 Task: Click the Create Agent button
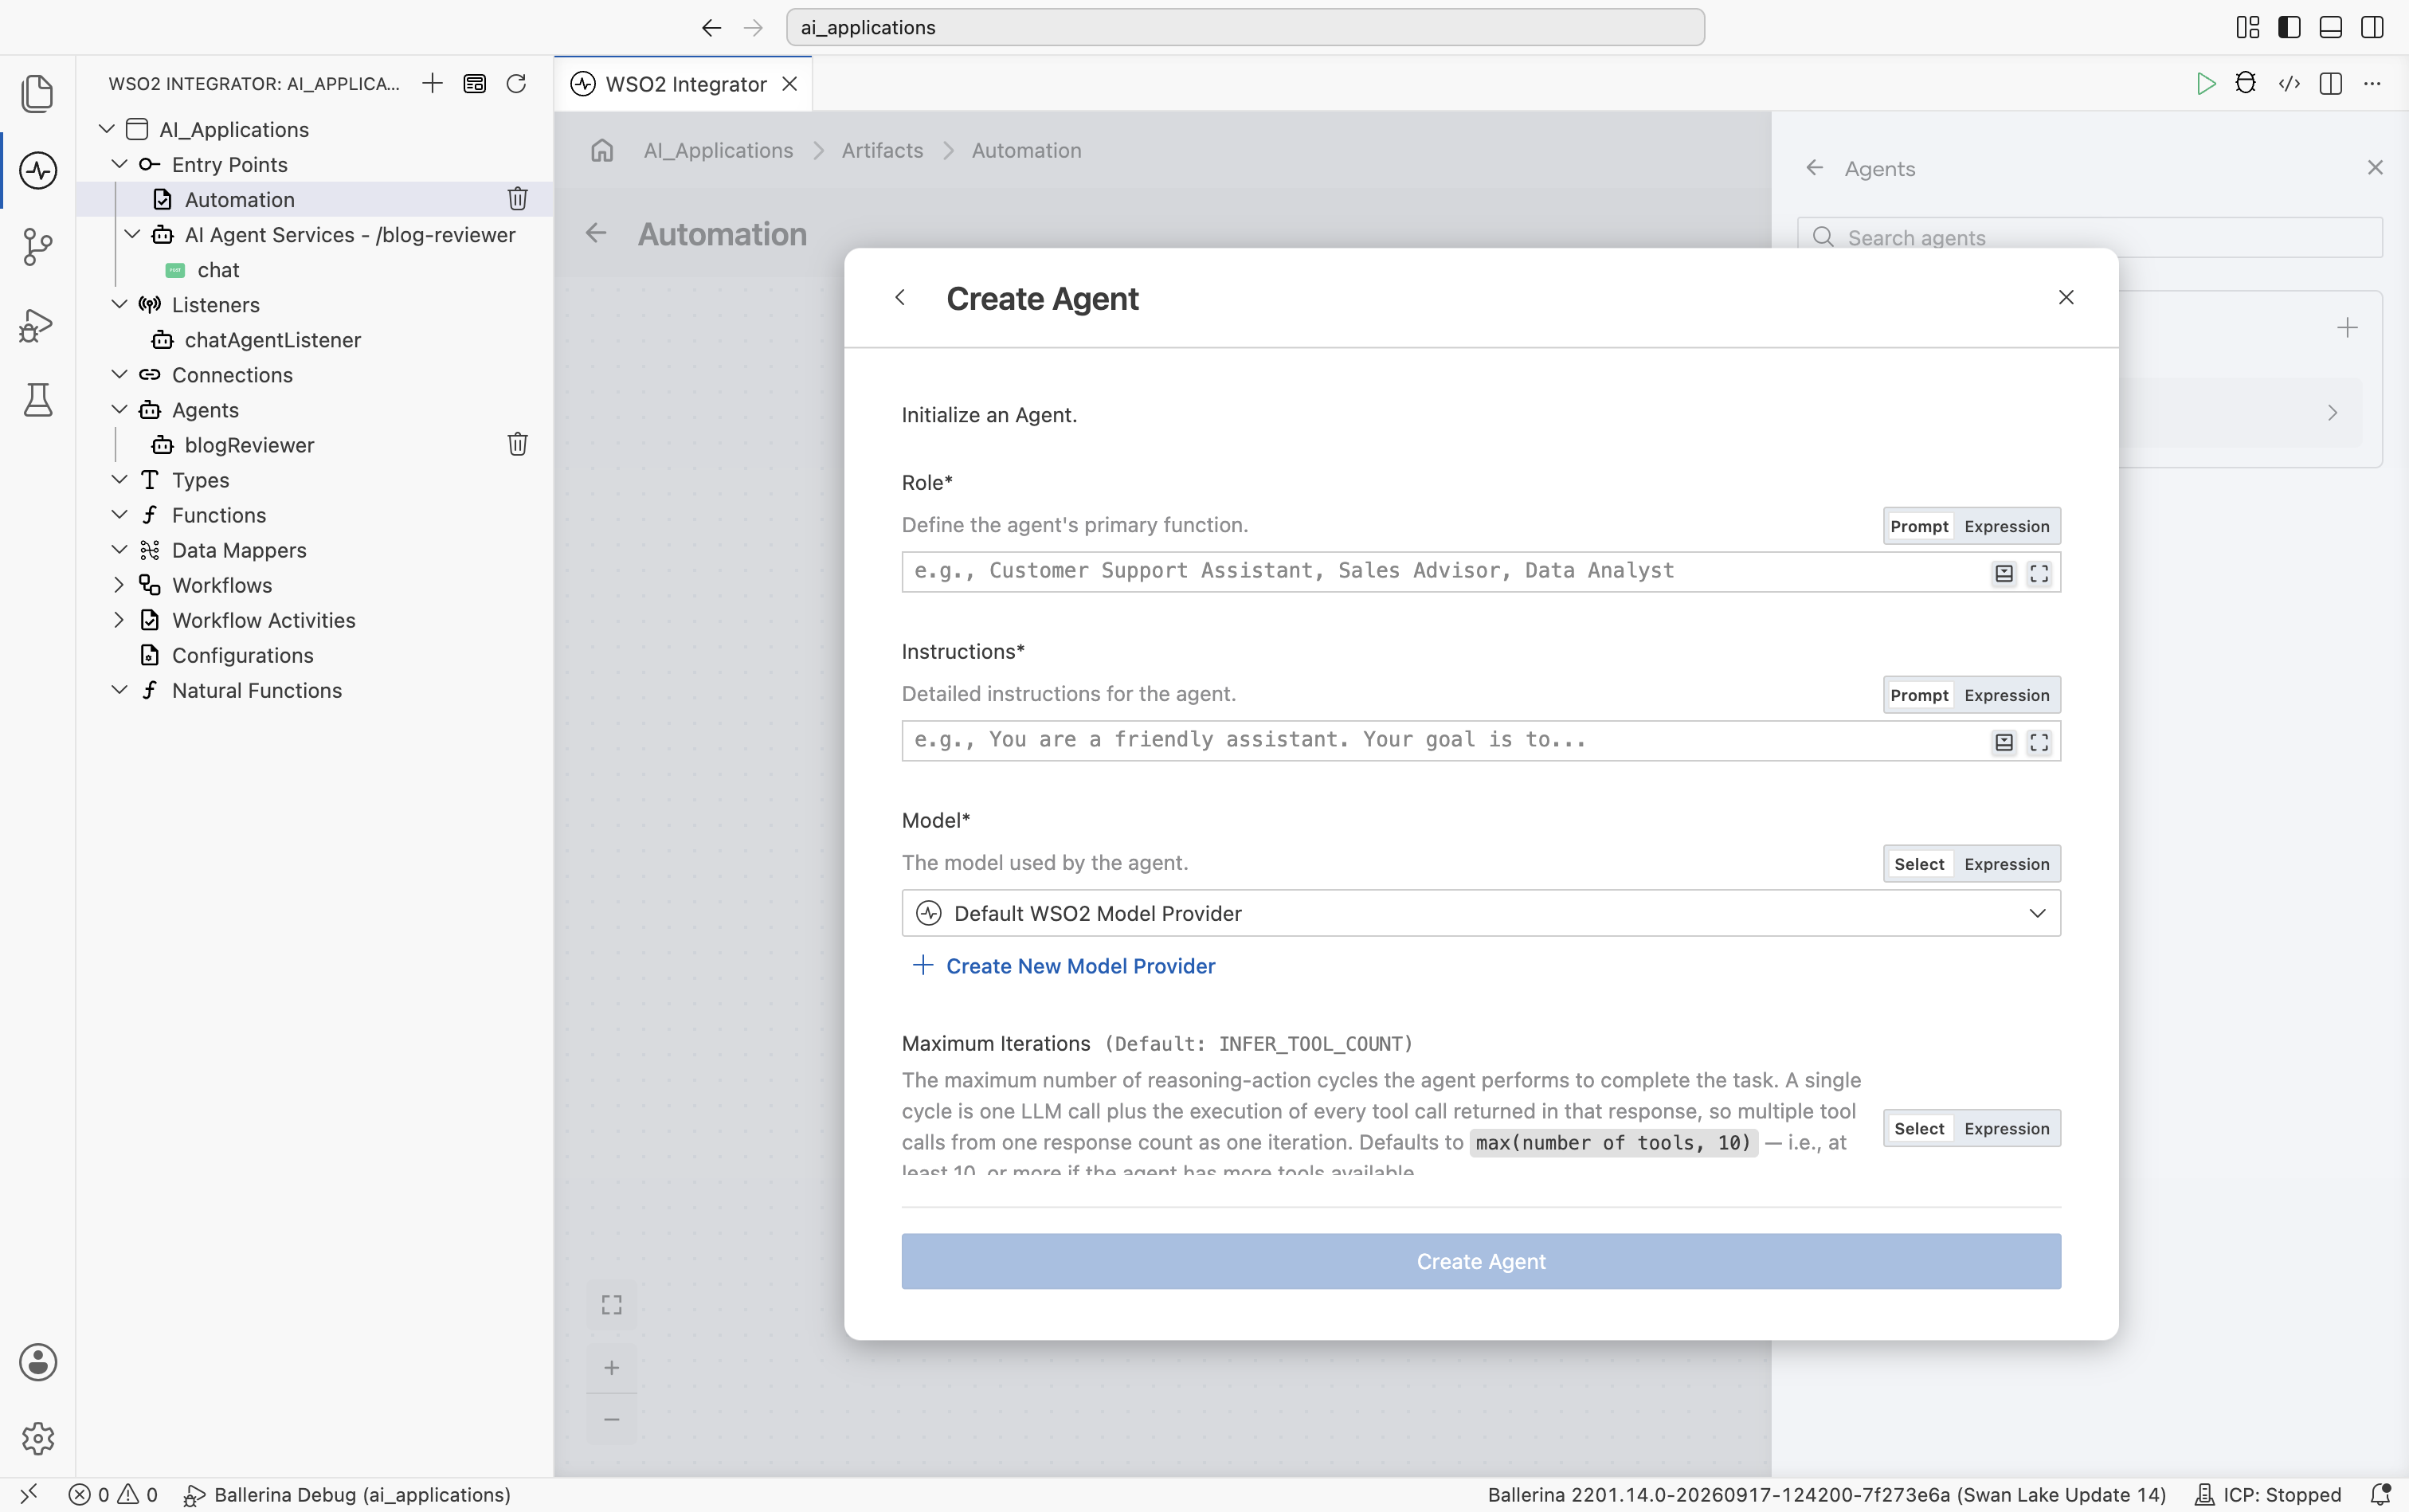(x=1481, y=1261)
